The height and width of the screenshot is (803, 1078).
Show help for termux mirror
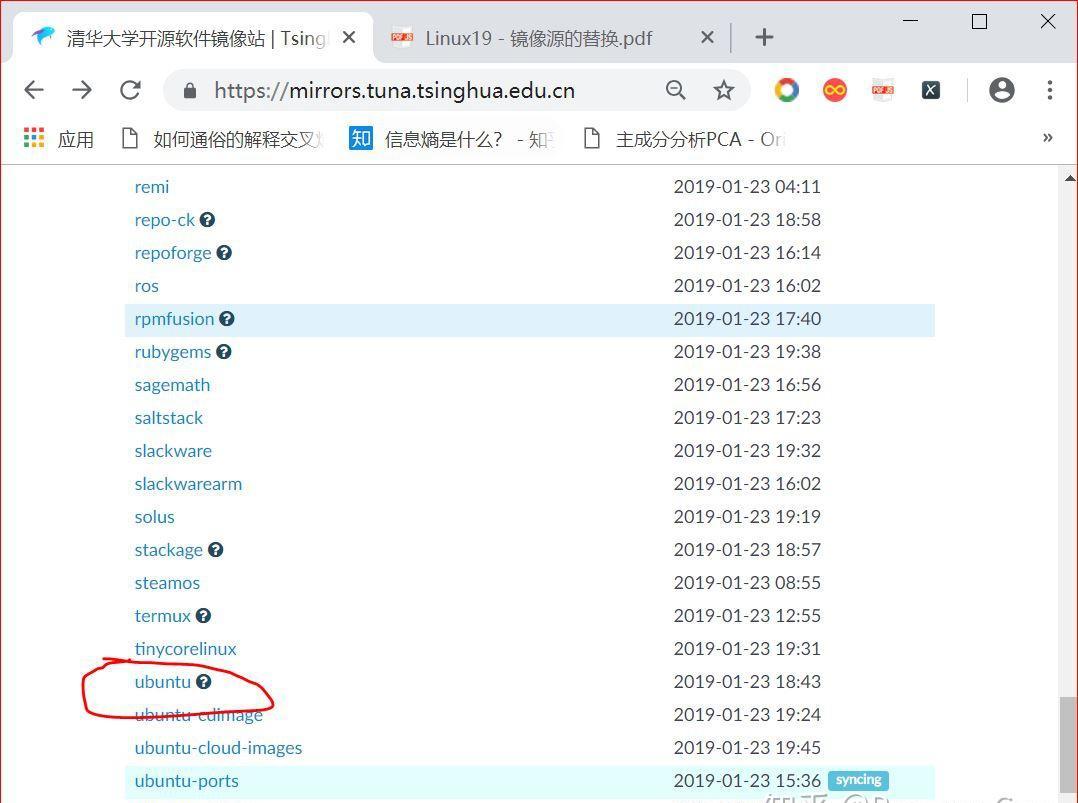[204, 616]
